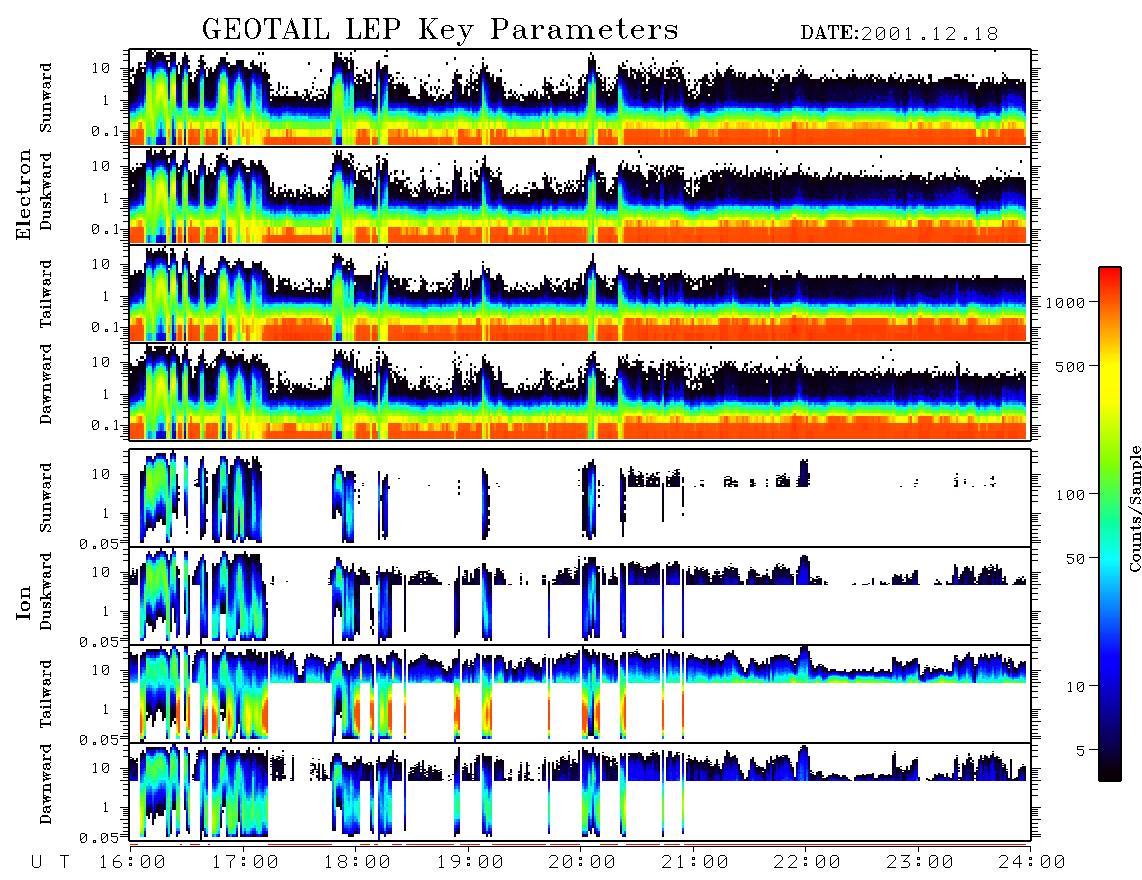
Task: Click the Ion Duskward spectrogram panel
Action: (x=580, y=595)
